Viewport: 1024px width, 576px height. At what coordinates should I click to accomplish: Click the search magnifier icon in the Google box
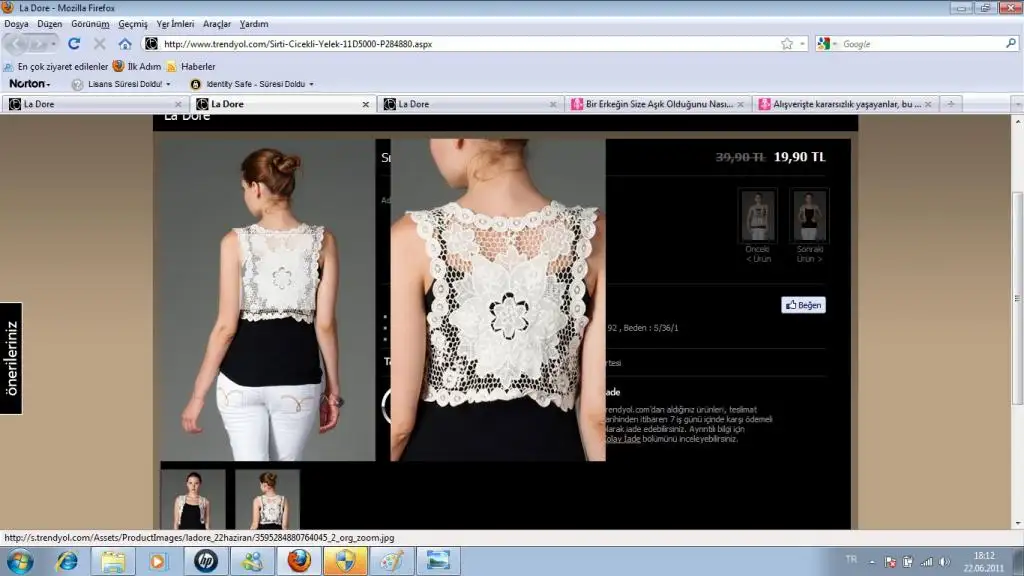(1010, 44)
